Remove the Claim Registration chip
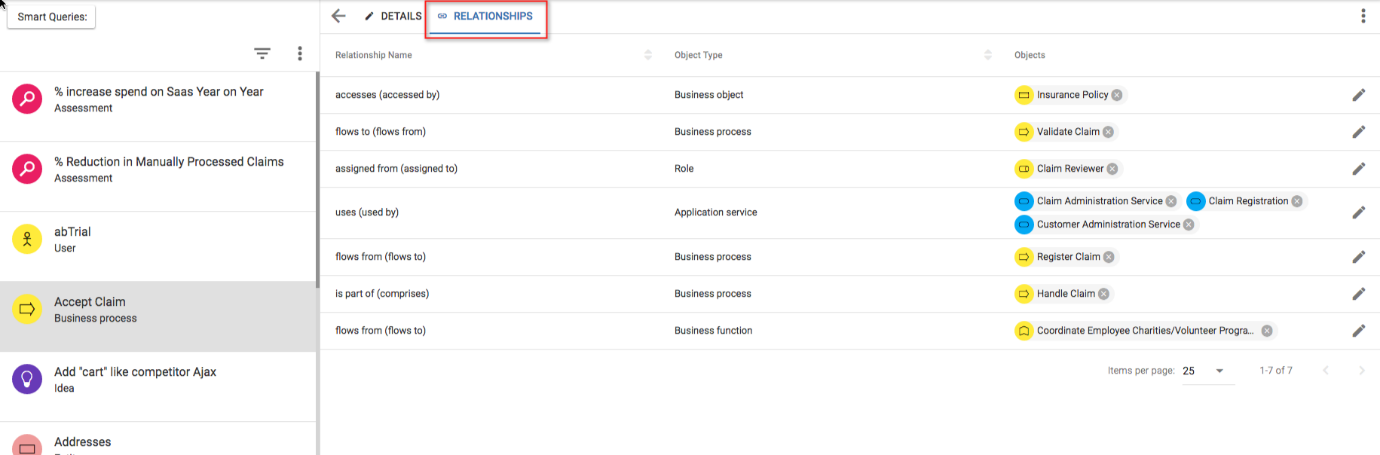The image size is (1380, 455). 1297,201
